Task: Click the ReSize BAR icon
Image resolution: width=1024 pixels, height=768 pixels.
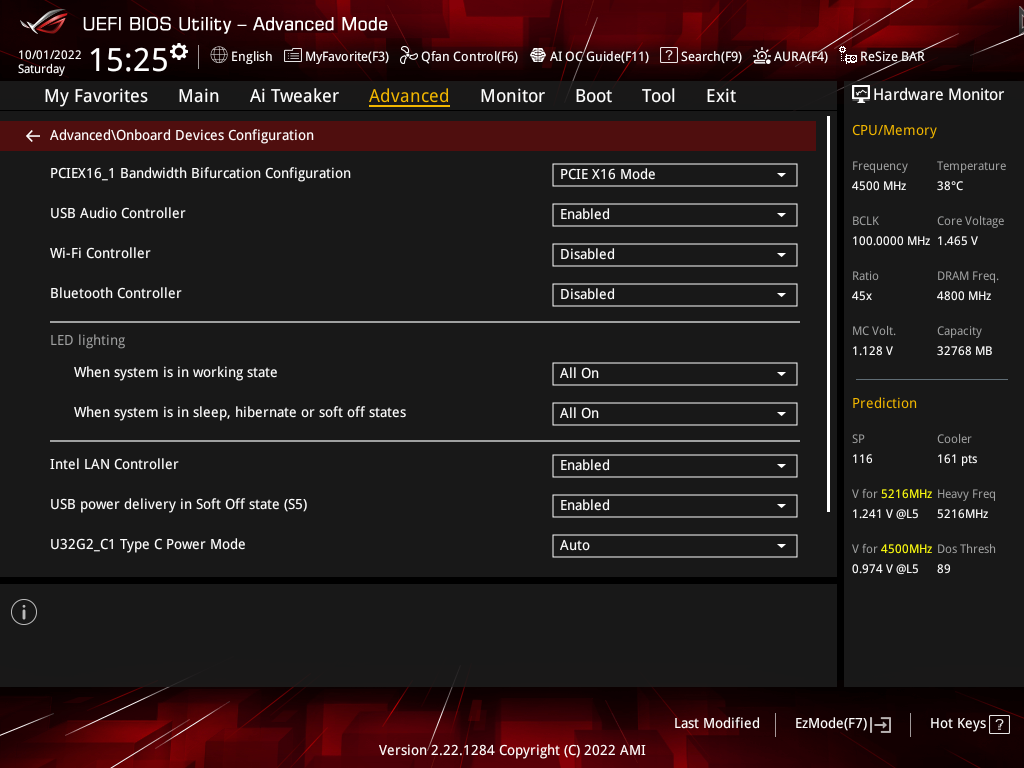Action: point(848,56)
